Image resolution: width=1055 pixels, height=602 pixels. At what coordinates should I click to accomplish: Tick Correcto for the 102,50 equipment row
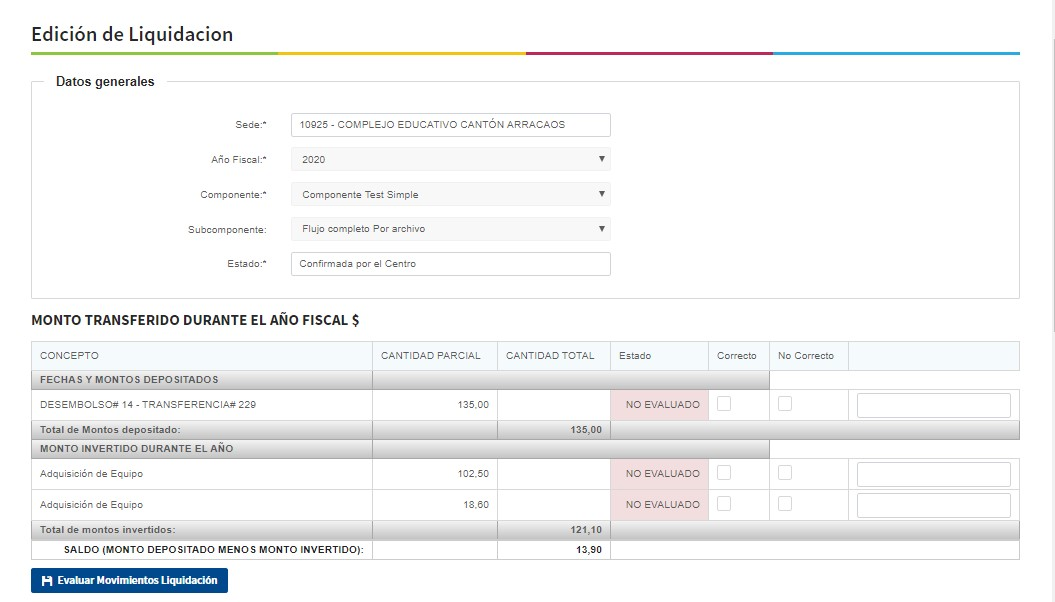724,473
